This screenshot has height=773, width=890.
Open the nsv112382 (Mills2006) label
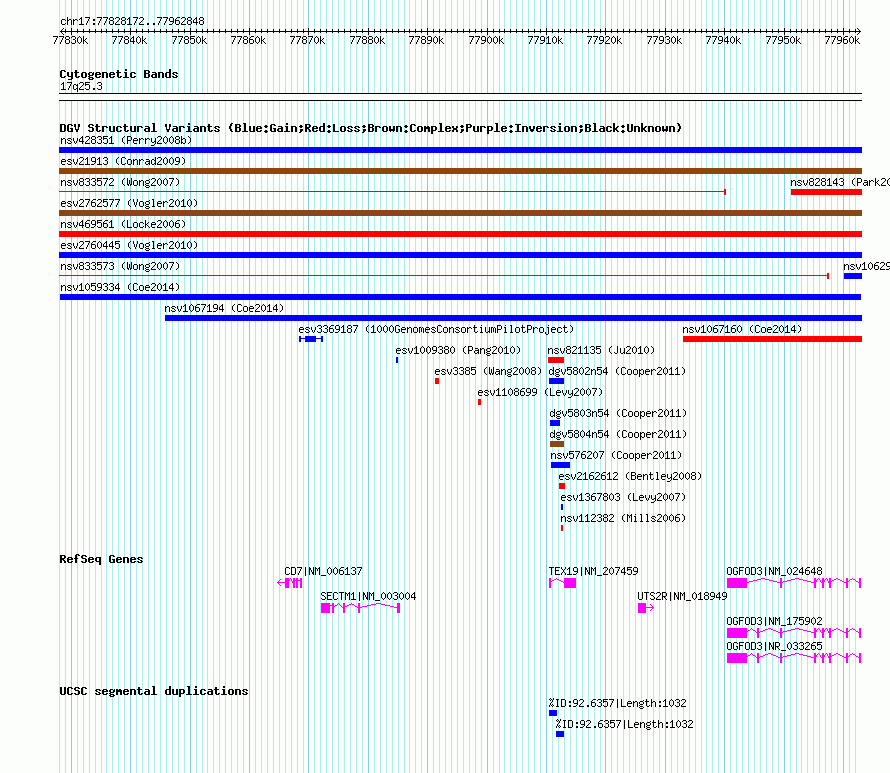(623, 518)
